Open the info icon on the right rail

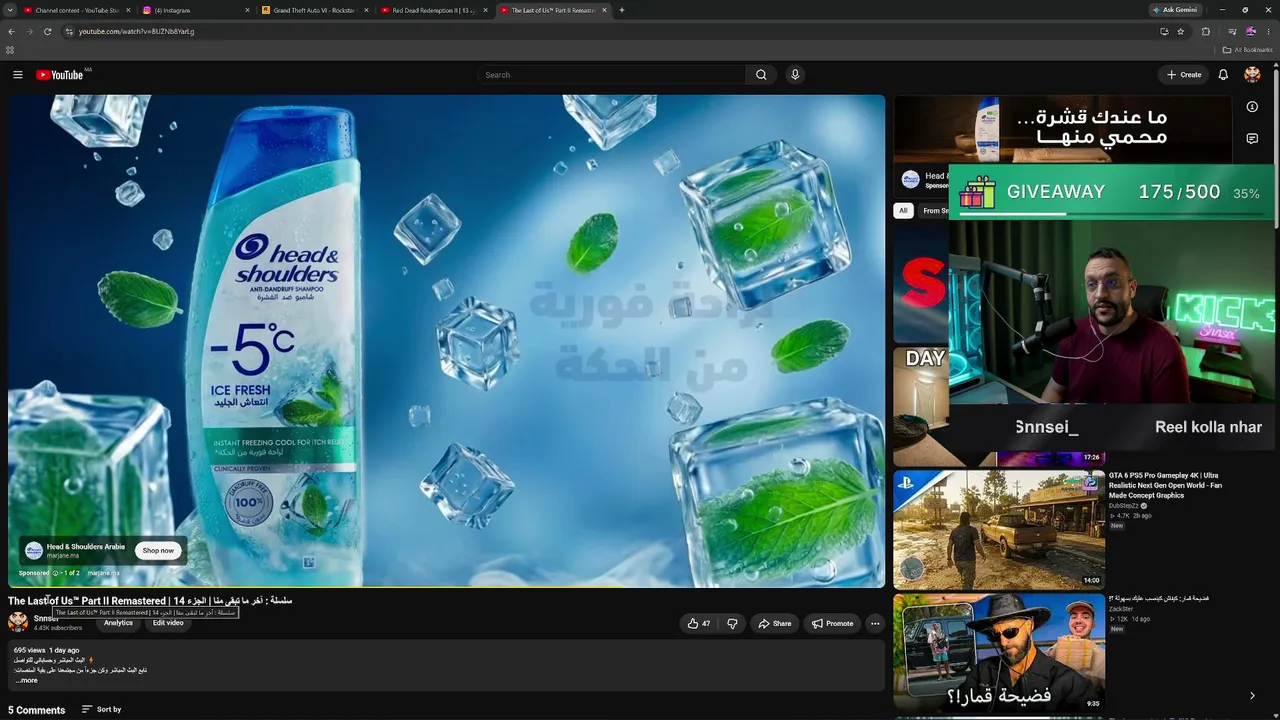point(1252,107)
